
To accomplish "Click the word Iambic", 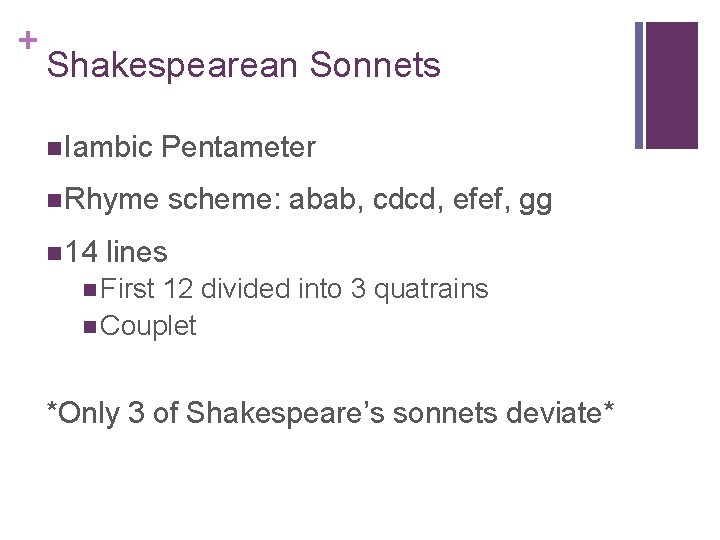I will click(x=107, y=148).
